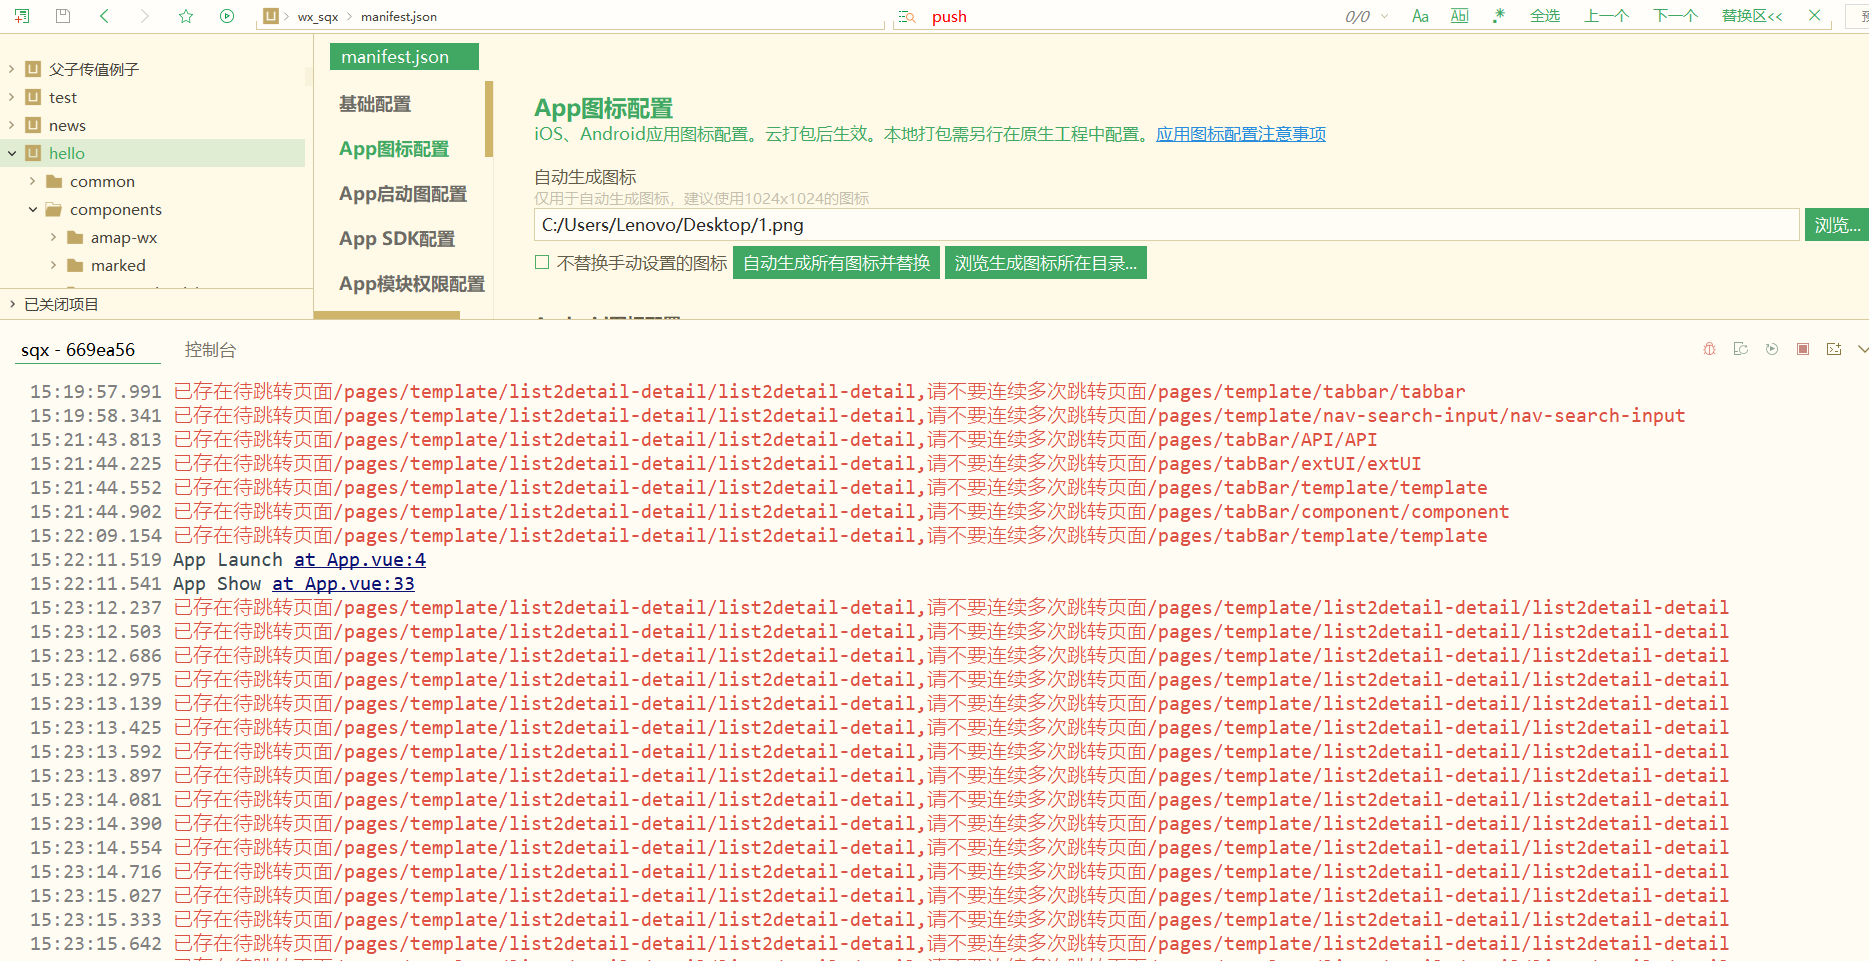Image resolution: width=1869 pixels, height=961 pixels.
Task: Collapse the hello project folder
Action: 12,153
